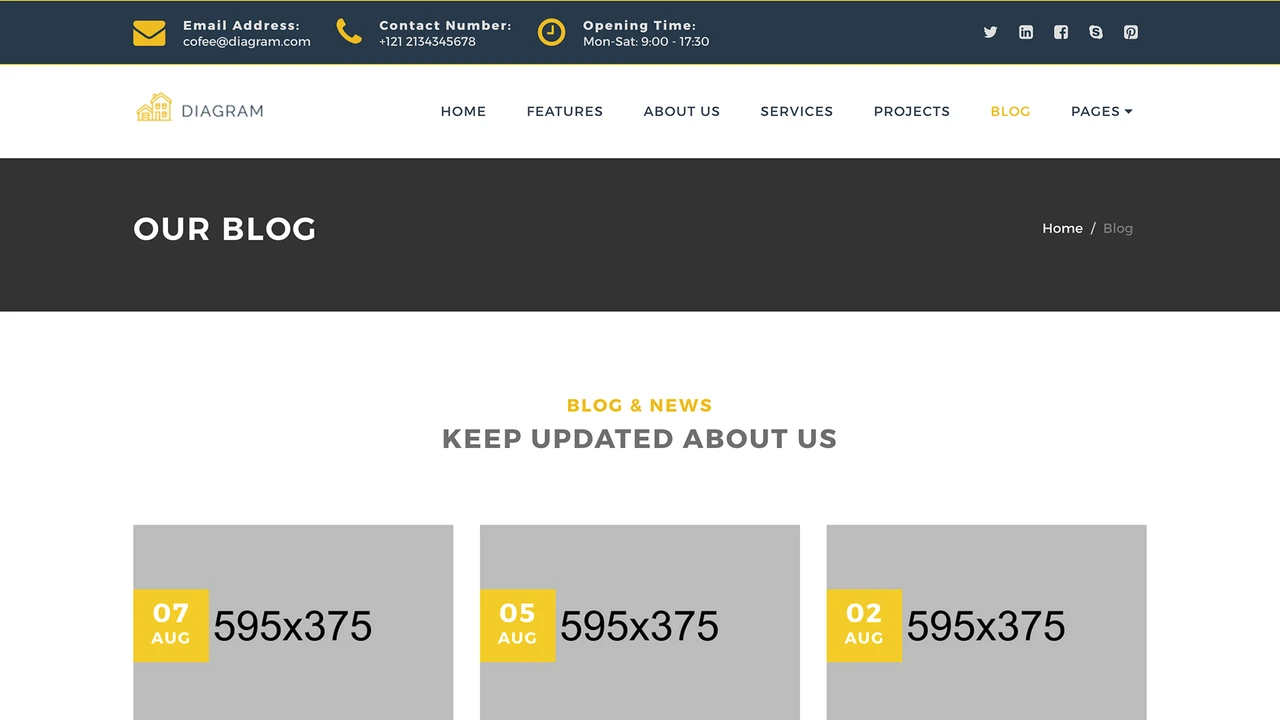1280x720 pixels.
Task: Go to the Home menu item
Action: coord(463,111)
